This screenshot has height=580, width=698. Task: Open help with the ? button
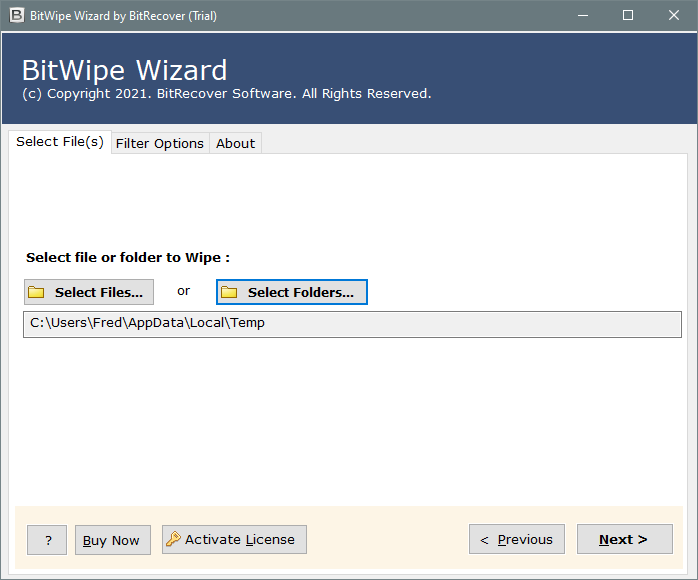47,540
